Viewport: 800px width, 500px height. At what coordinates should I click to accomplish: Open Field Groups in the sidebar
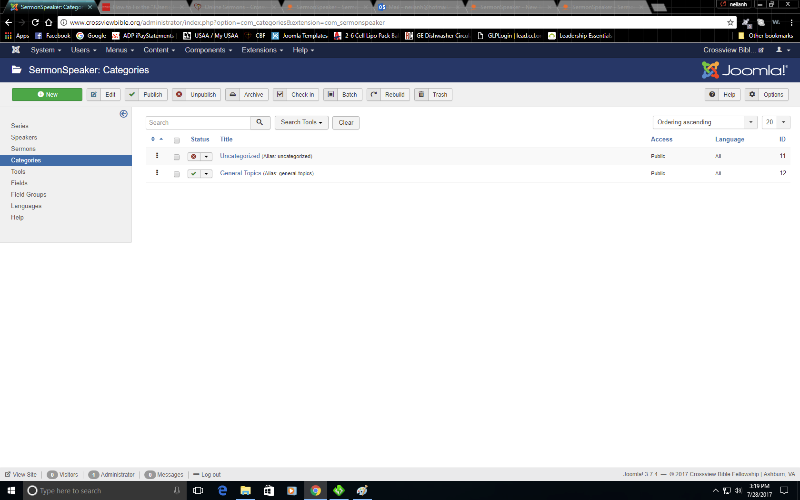[29, 194]
